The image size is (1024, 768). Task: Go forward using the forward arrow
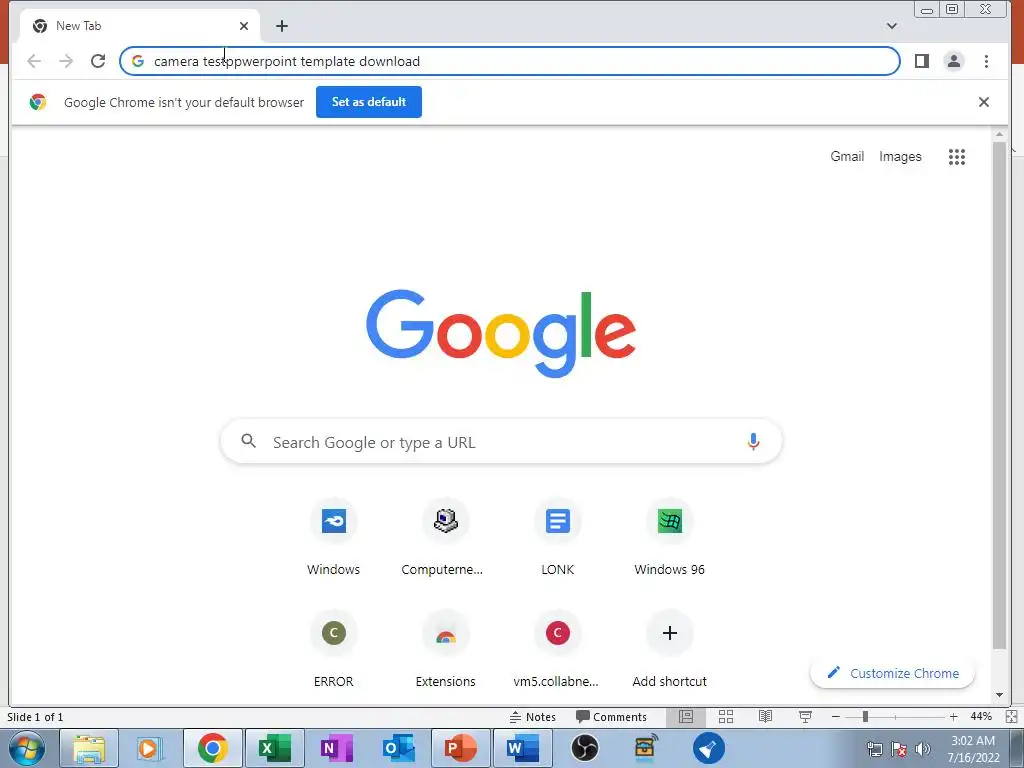pyautogui.click(x=66, y=61)
